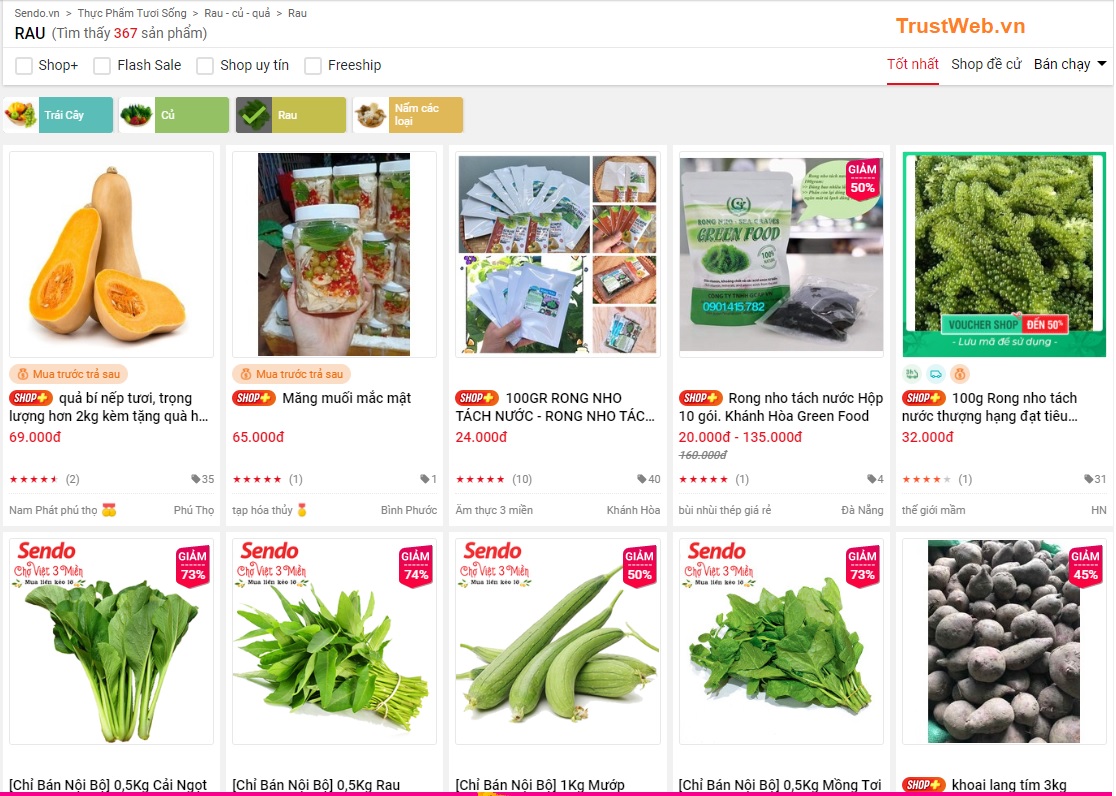The image size is (1116, 796).
Task: Open the butternut squash product image
Action: pos(111,253)
